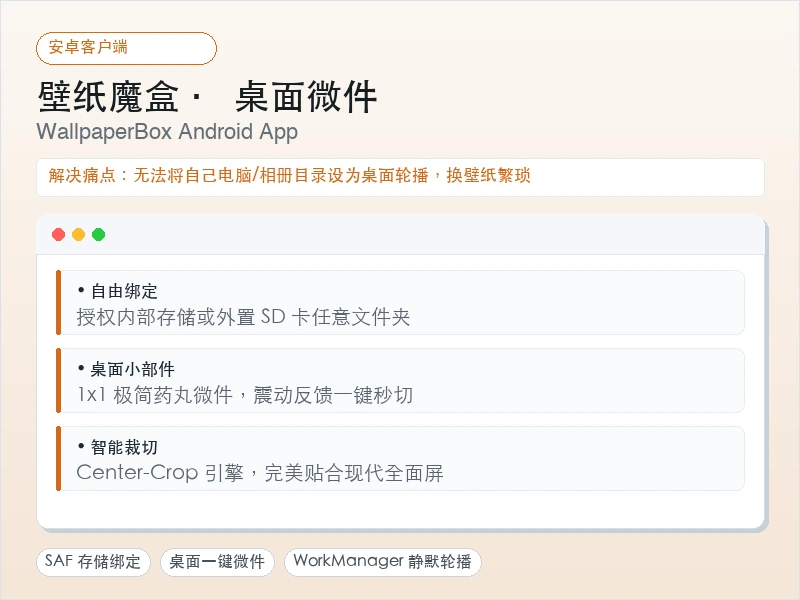Click the window title bar area
800x600 pixels.
coord(400,234)
